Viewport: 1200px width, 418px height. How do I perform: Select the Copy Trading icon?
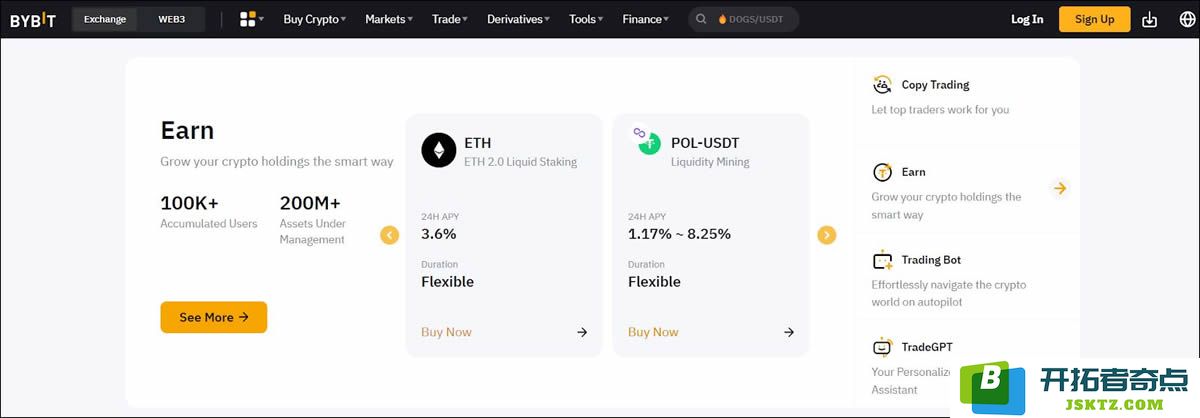click(x=882, y=85)
